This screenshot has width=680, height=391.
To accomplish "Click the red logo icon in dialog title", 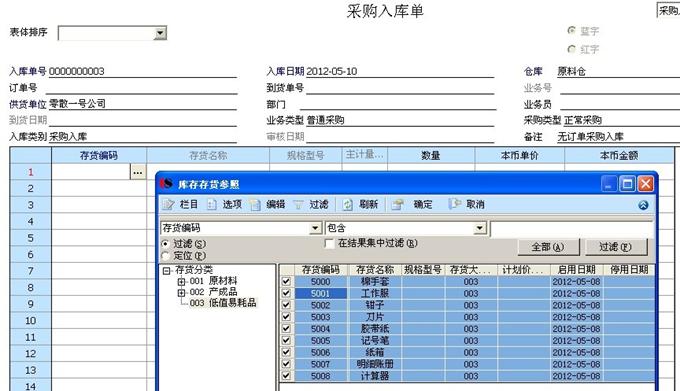I will 166,184.
